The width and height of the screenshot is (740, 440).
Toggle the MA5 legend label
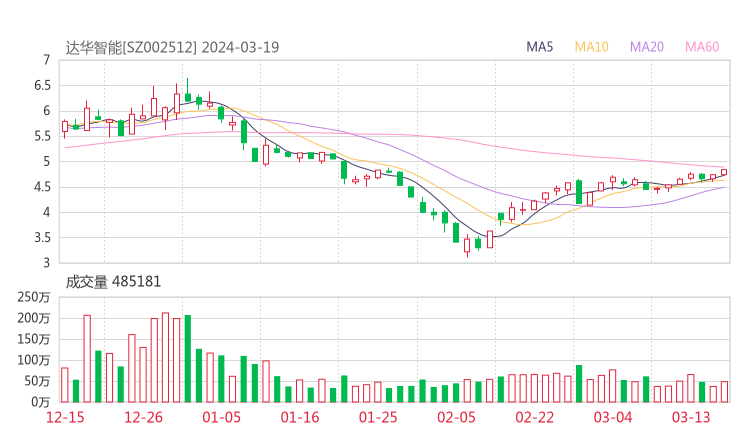(540, 47)
